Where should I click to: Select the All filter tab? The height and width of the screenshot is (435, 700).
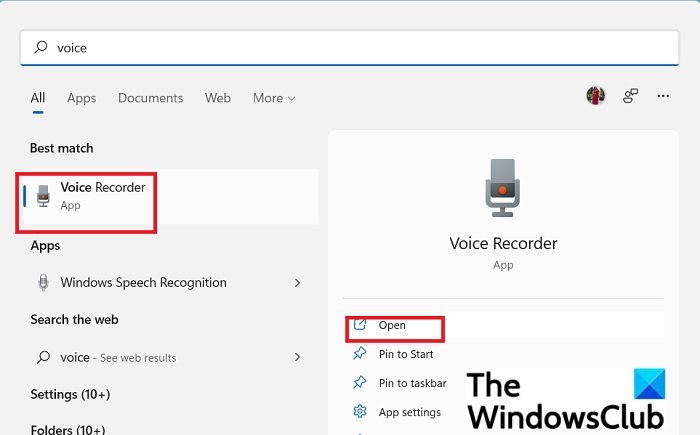[x=38, y=98]
